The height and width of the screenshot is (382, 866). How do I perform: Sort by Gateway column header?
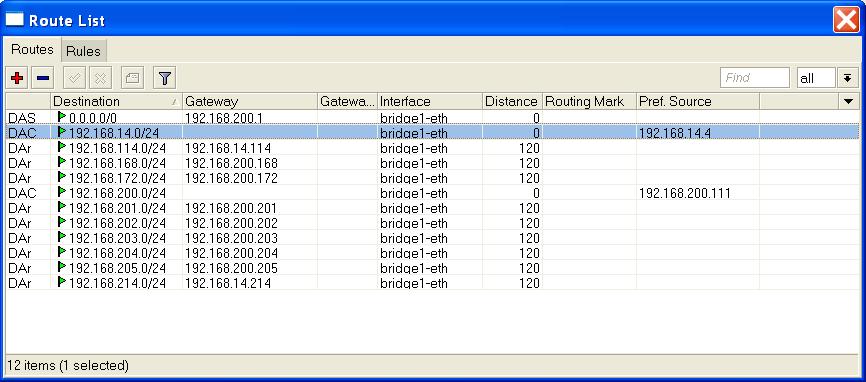(250, 102)
